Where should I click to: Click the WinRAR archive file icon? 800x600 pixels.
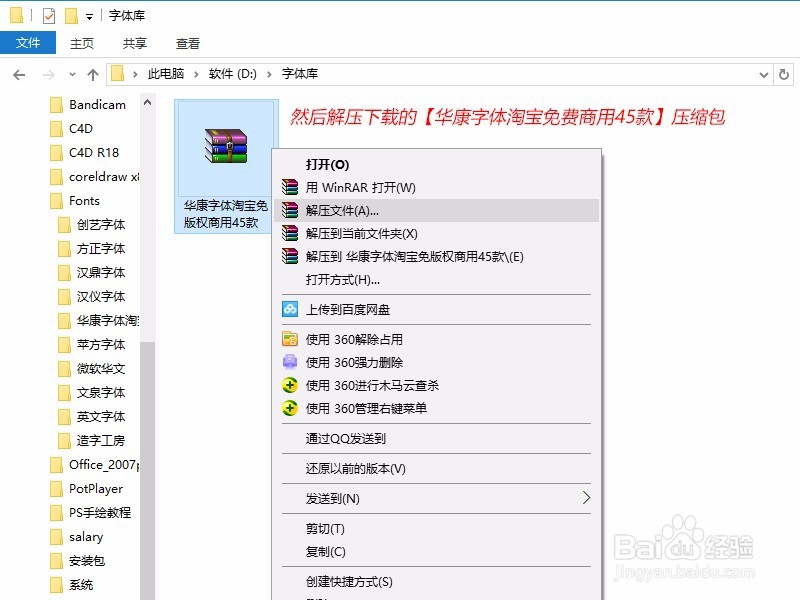pyautogui.click(x=226, y=146)
